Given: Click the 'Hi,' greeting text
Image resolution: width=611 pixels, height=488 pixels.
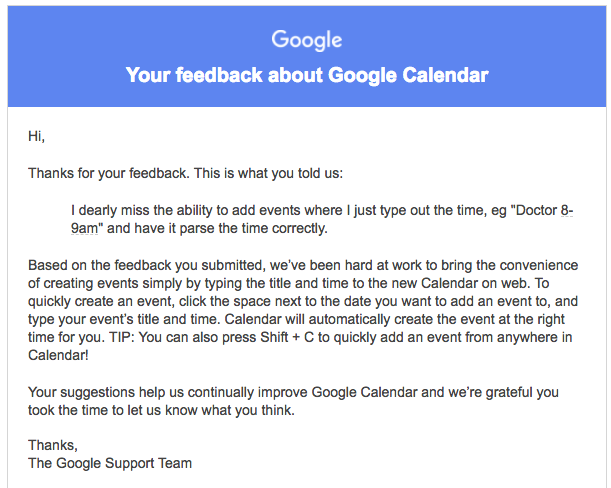Looking at the screenshot, I should click(x=36, y=136).
